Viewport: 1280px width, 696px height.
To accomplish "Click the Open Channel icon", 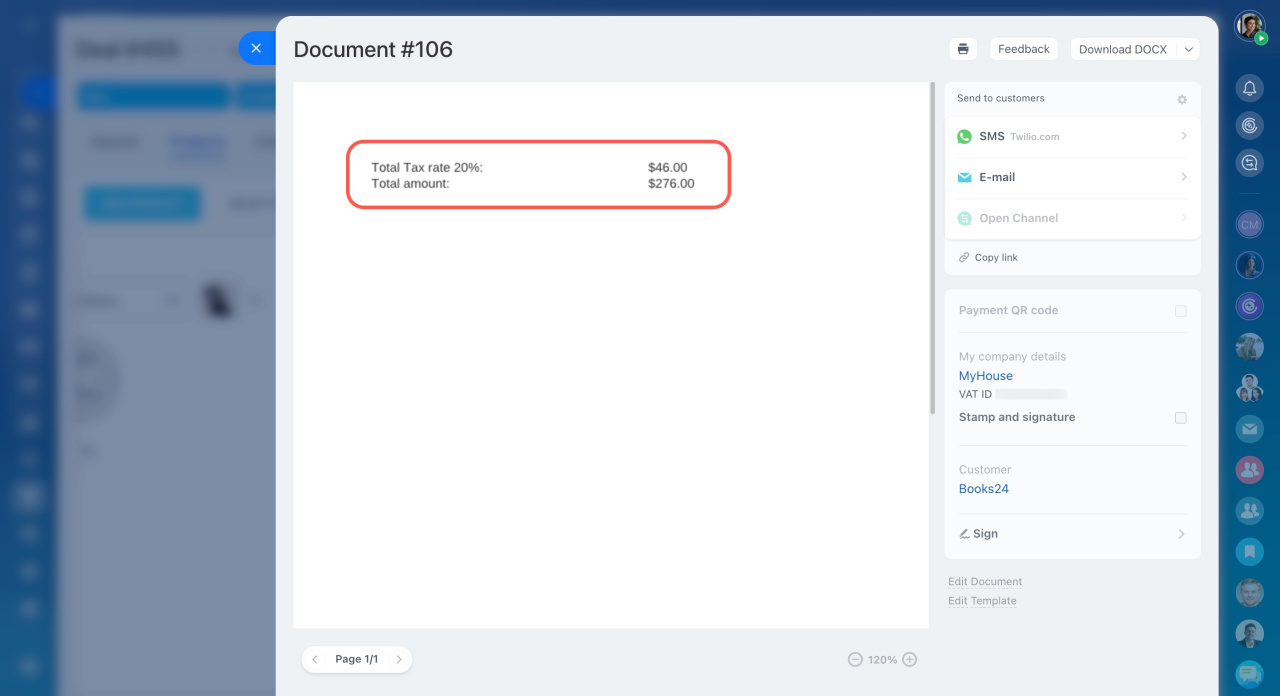I will pos(964,218).
